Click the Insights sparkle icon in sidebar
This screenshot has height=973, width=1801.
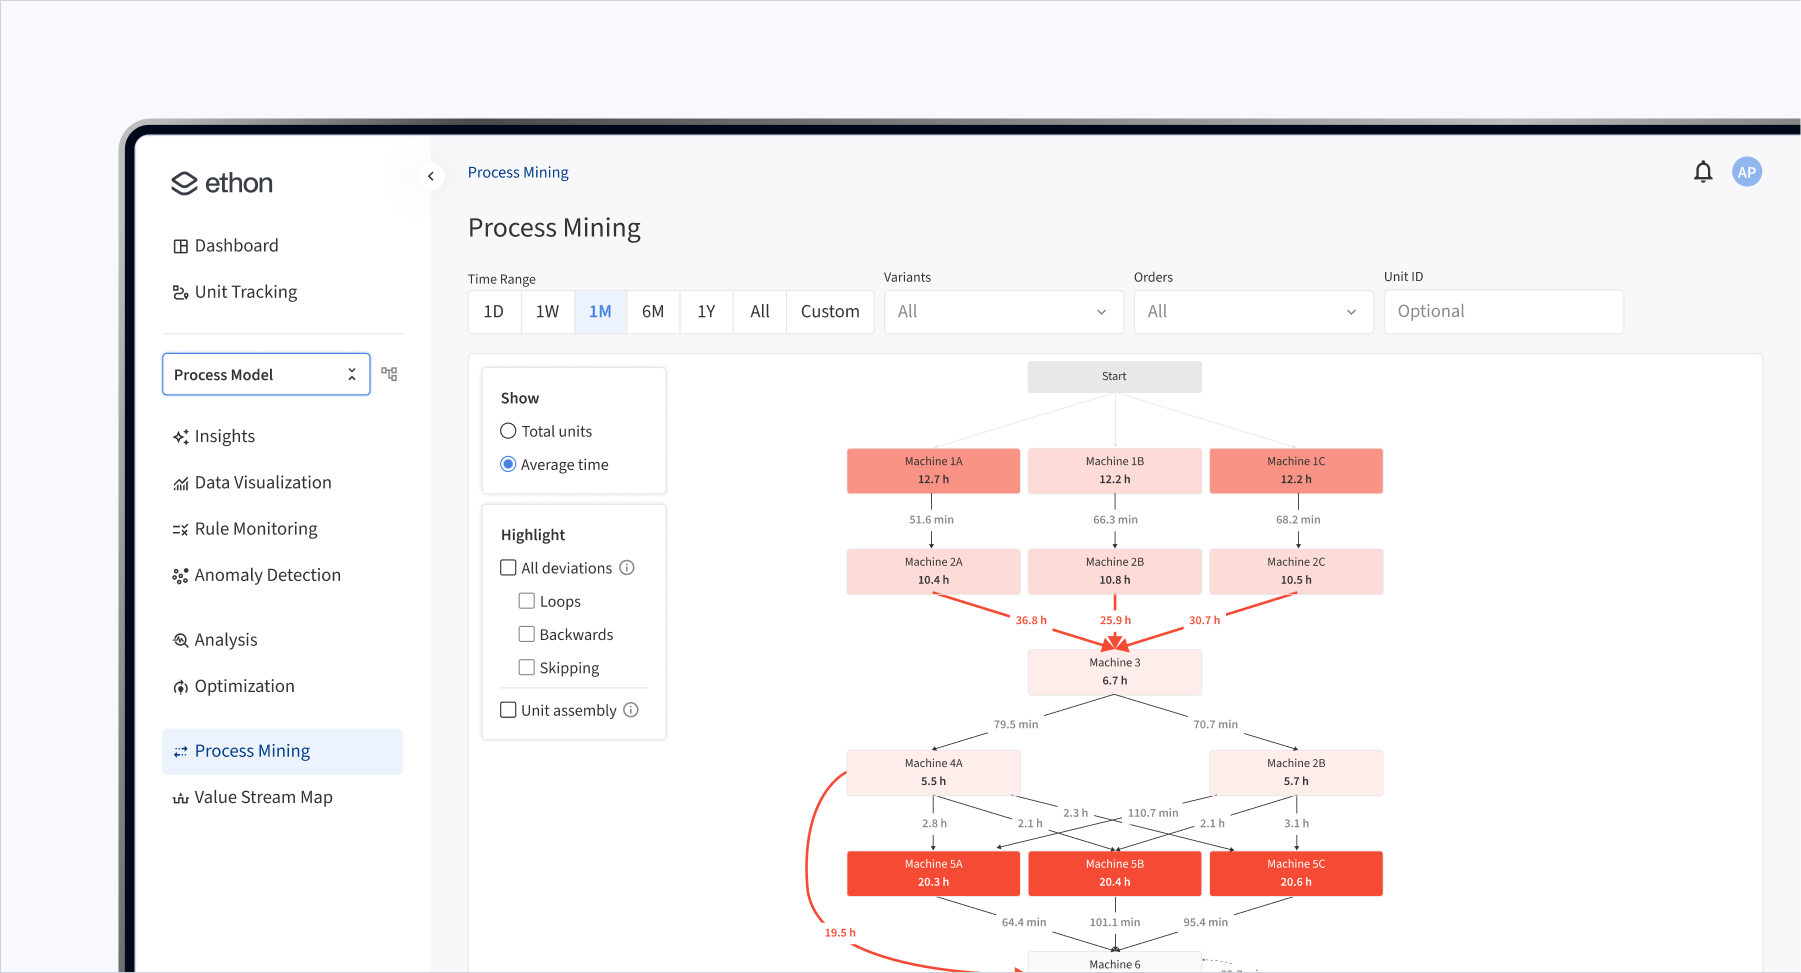(x=180, y=436)
